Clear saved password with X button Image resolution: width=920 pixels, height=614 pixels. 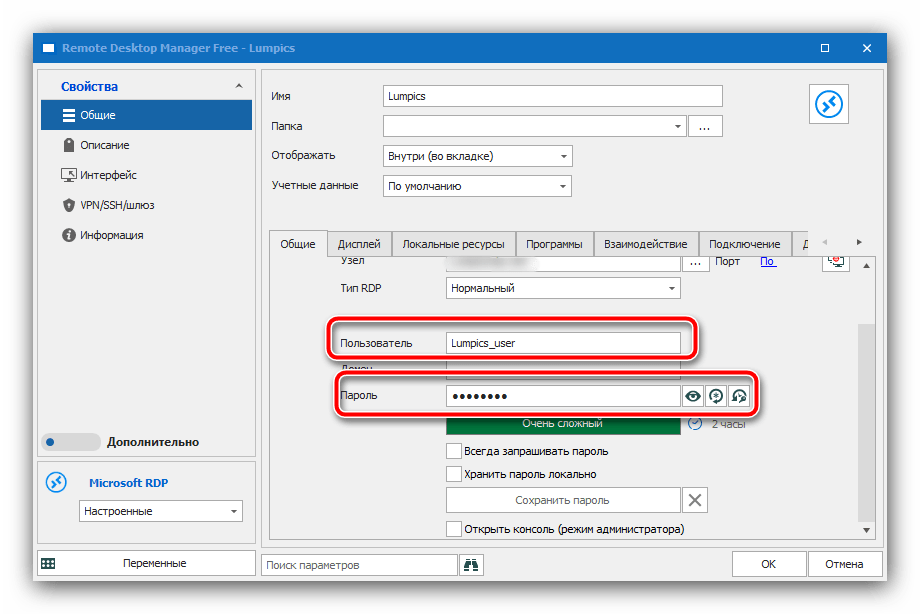point(695,500)
